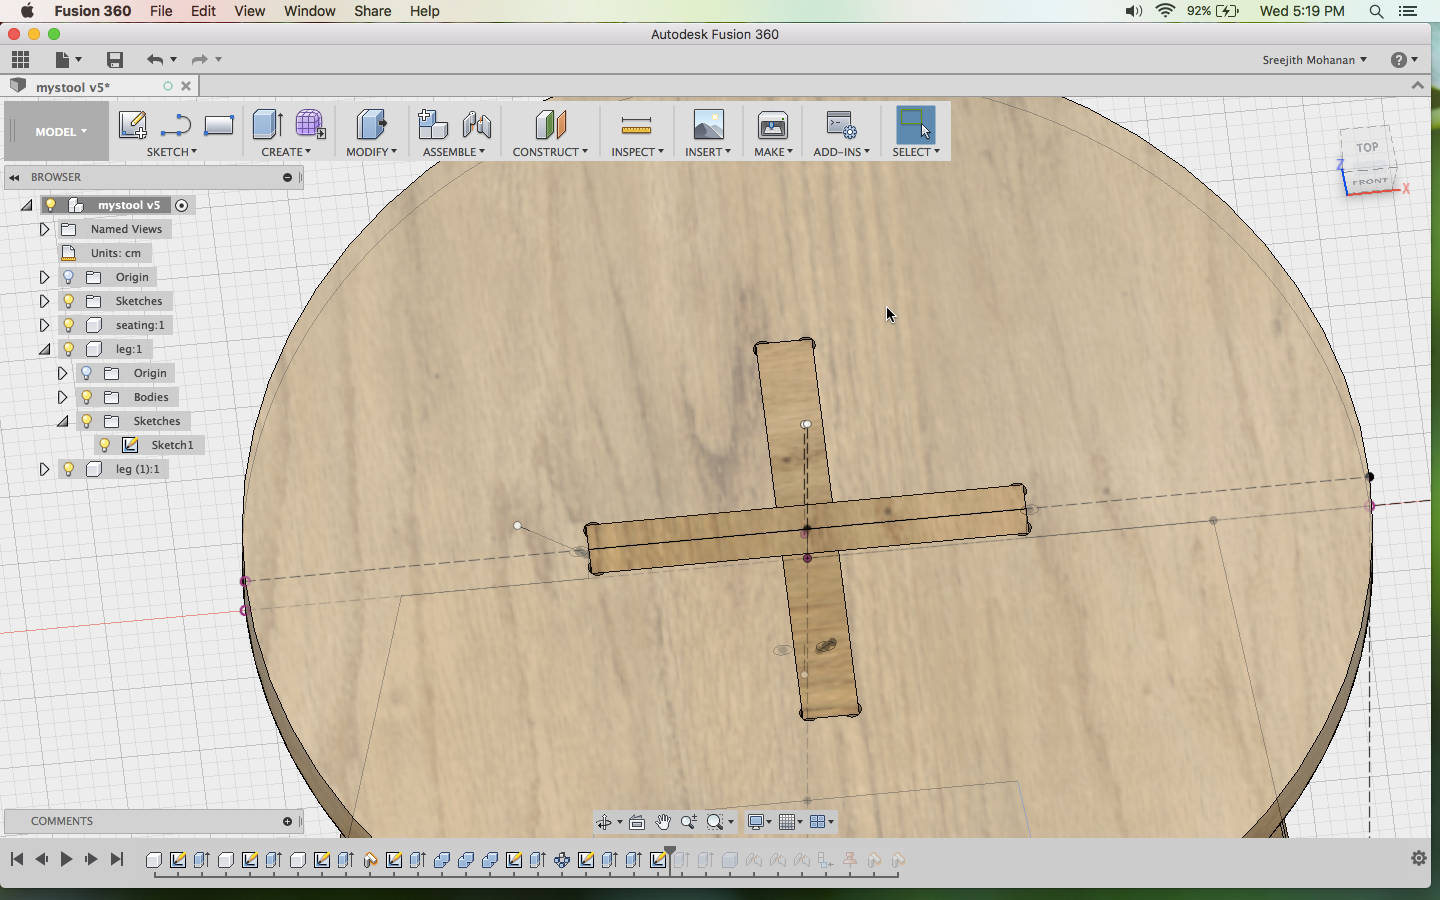Click the Measure inspect icon

click(636, 125)
